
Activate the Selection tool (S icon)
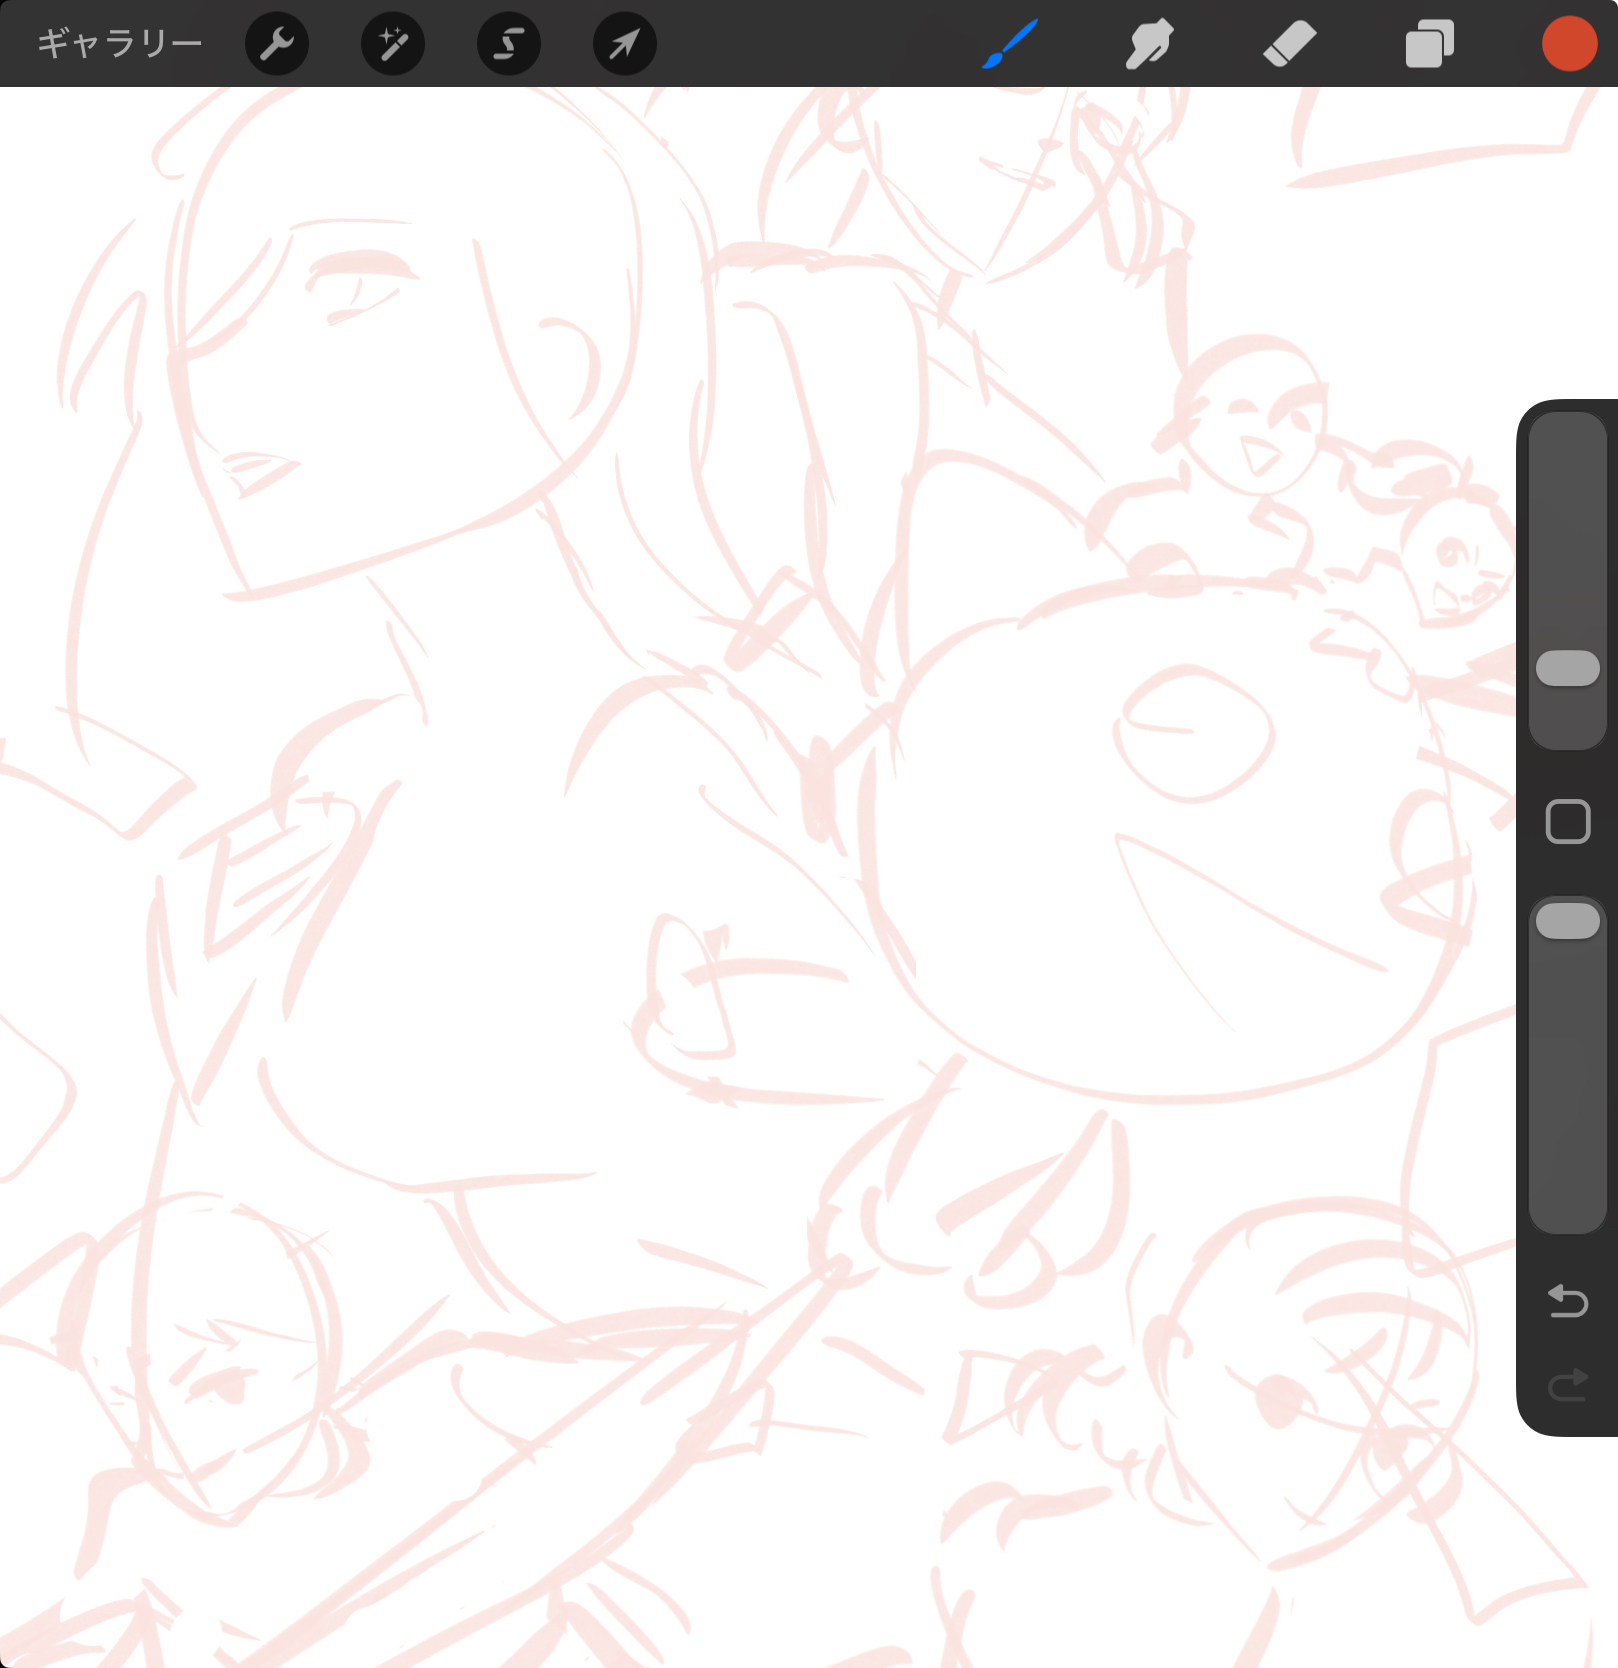[509, 44]
